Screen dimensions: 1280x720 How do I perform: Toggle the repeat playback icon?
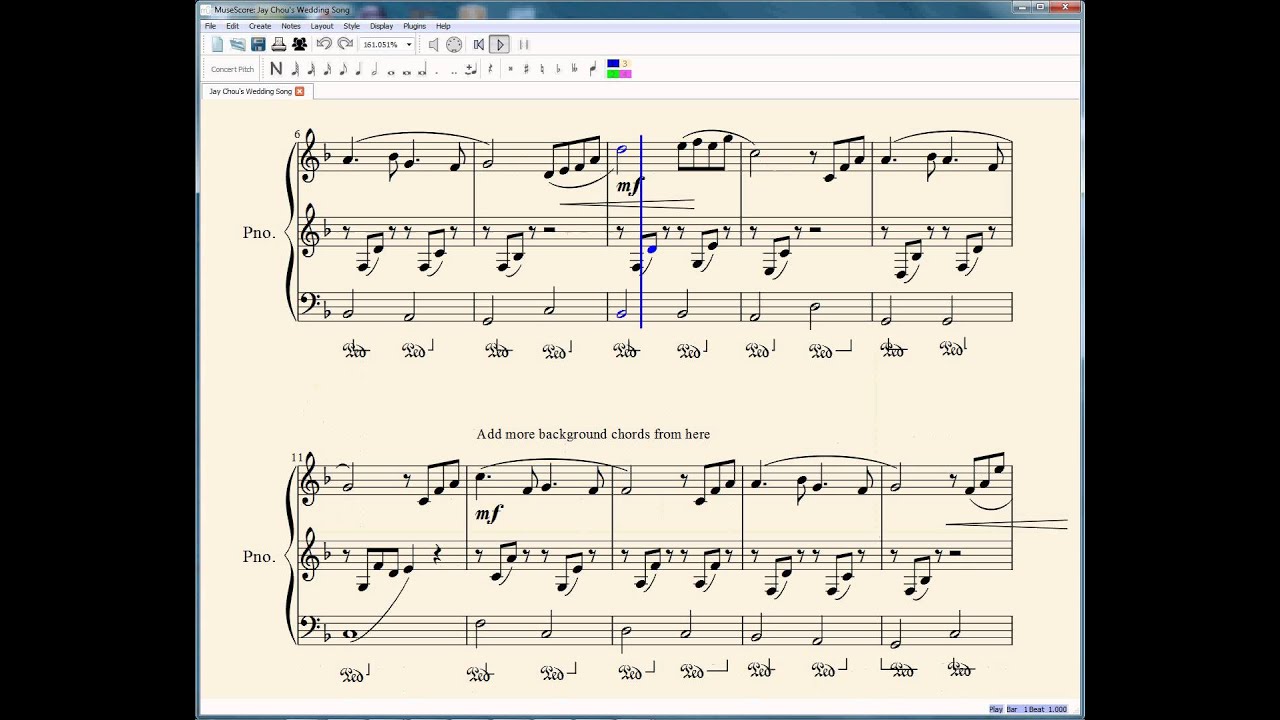[x=523, y=44]
